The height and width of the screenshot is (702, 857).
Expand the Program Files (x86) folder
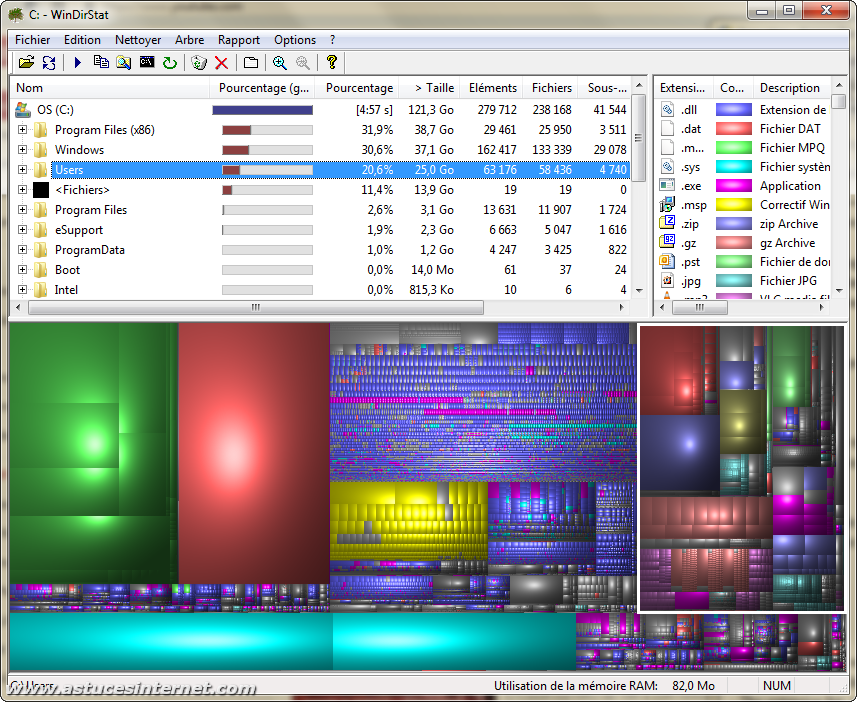pyautogui.click(x=22, y=130)
